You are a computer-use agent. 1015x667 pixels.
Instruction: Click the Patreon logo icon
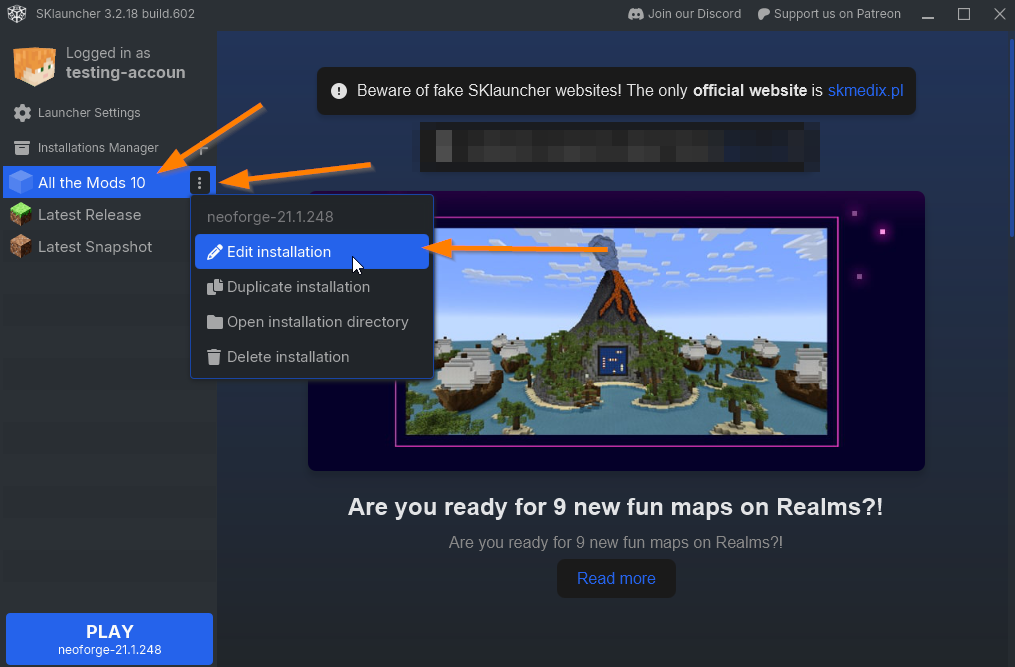[x=764, y=14]
